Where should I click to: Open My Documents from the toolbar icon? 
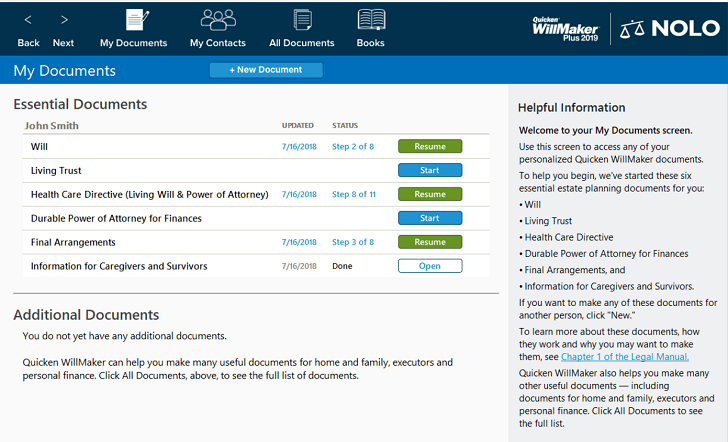pyautogui.click(x=134, y=20)
